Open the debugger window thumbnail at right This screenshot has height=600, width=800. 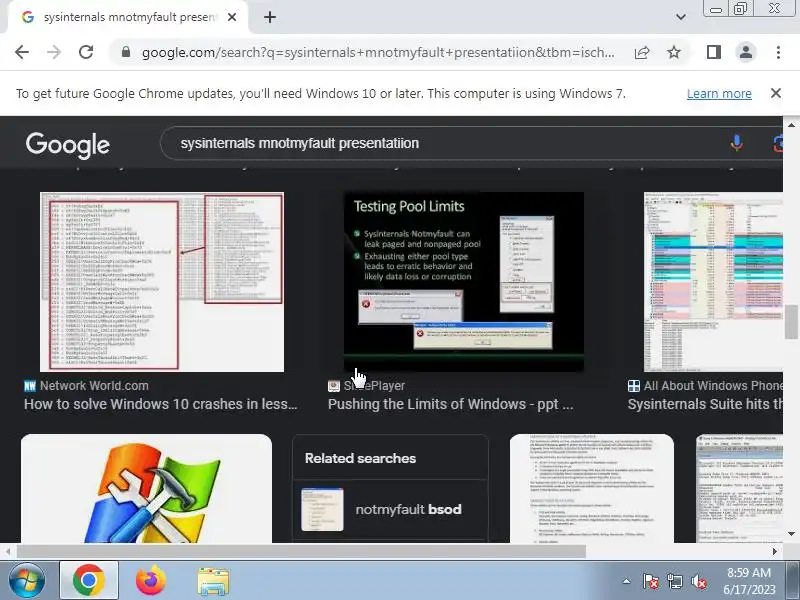(x=739, y=488)
